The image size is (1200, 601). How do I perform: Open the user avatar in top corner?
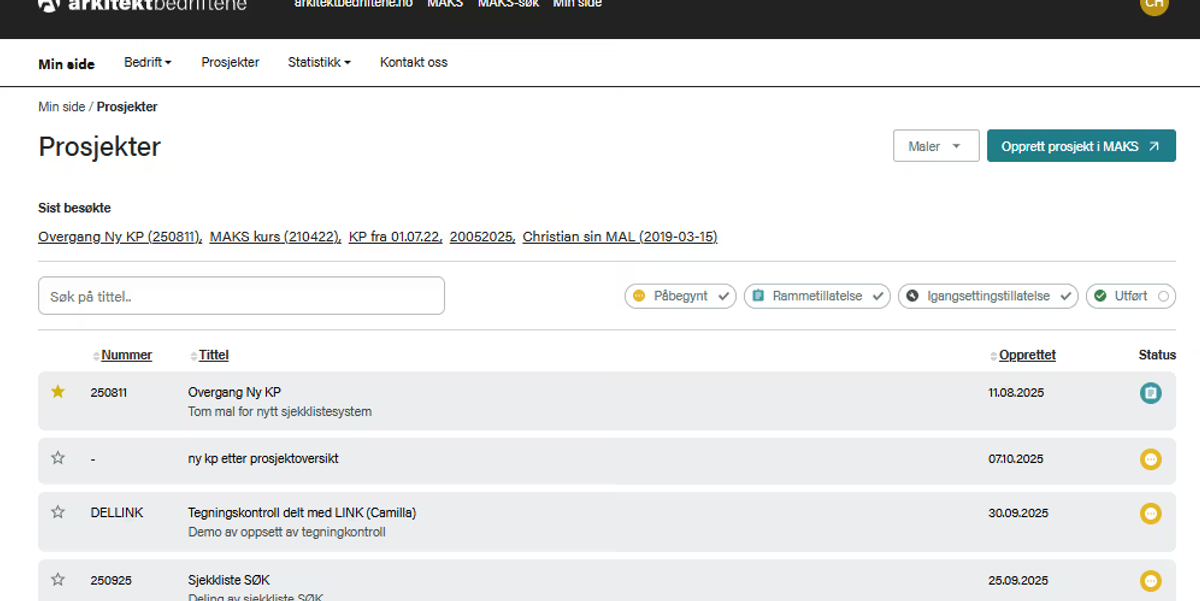(x=1154, y=4)
